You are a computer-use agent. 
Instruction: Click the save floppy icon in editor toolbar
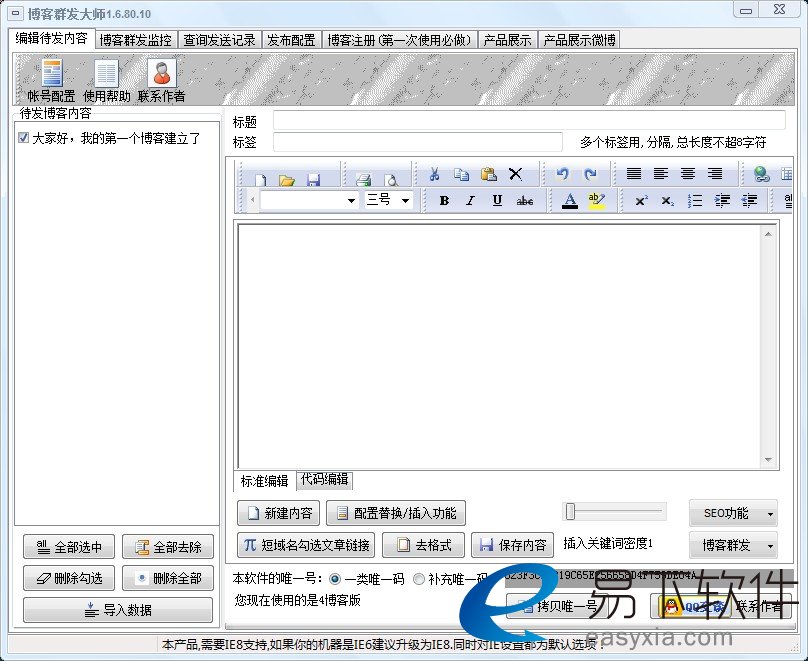click(313, 179)
